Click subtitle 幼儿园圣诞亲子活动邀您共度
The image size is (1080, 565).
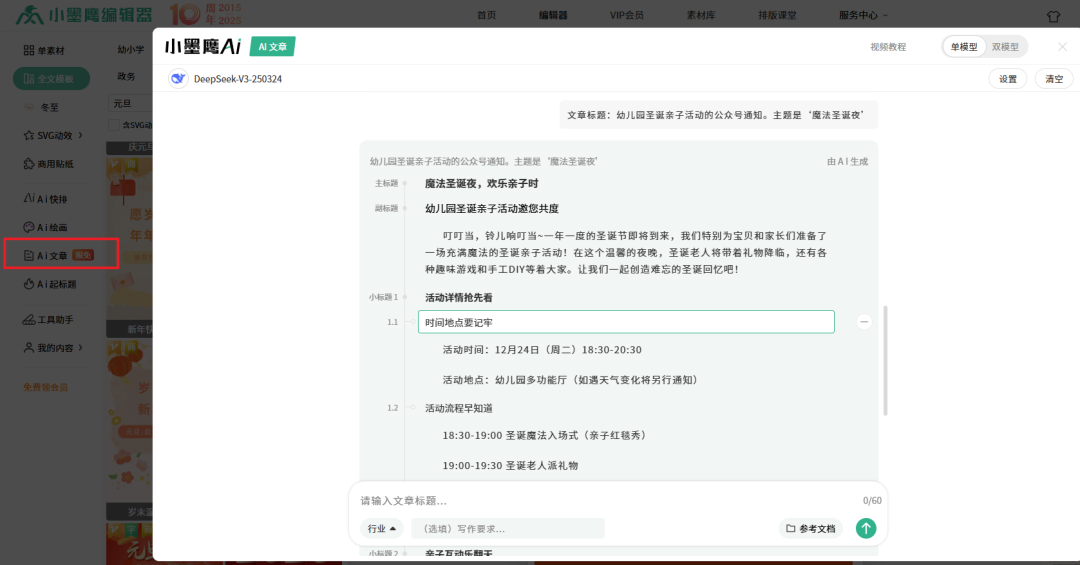(492, 208)
